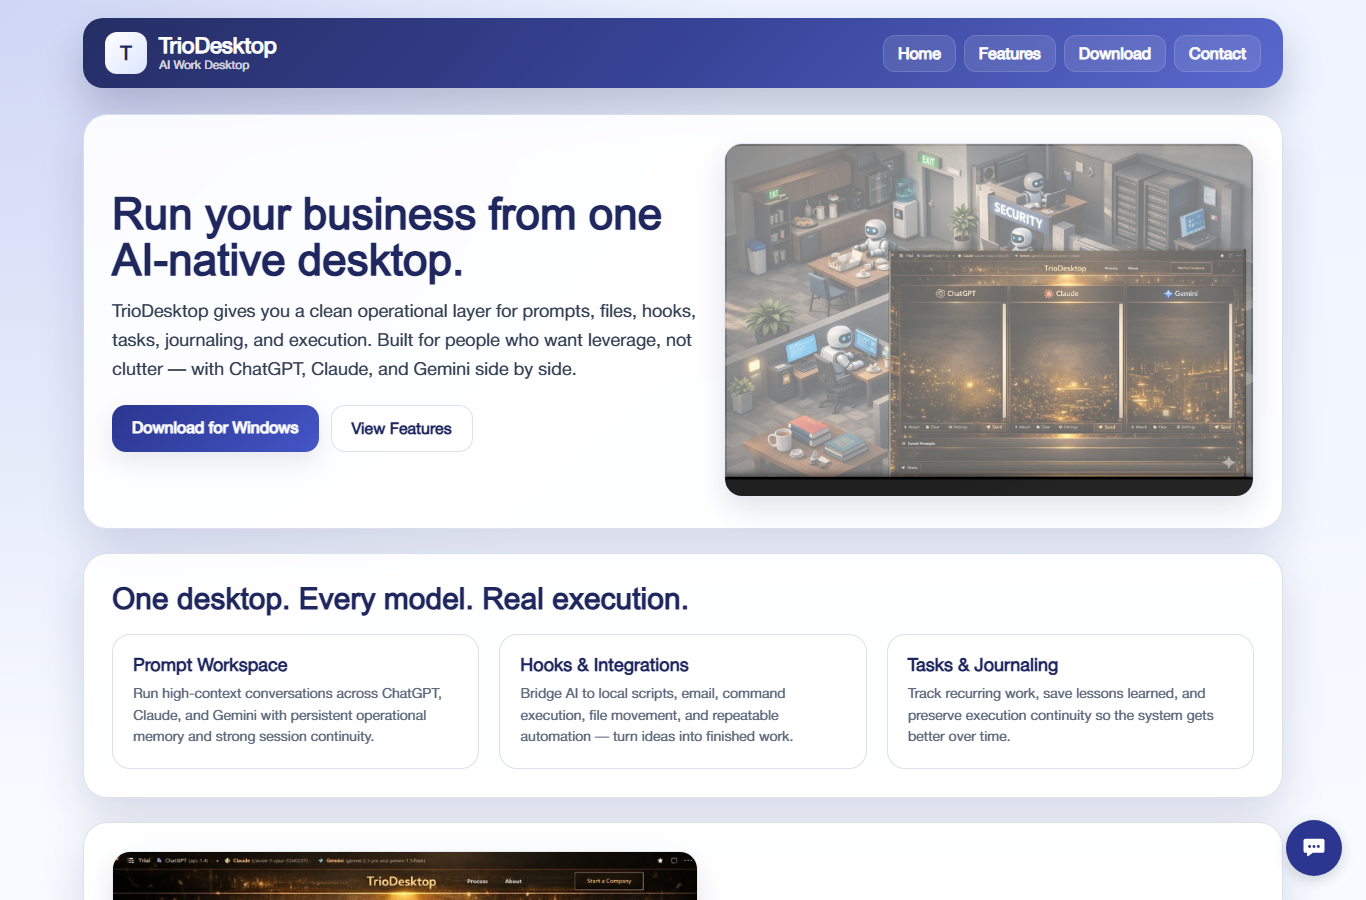Open the TrioDesktop app screenshot at the bottom
This screenshot has height=900, width=1366.
coord(405,876)
